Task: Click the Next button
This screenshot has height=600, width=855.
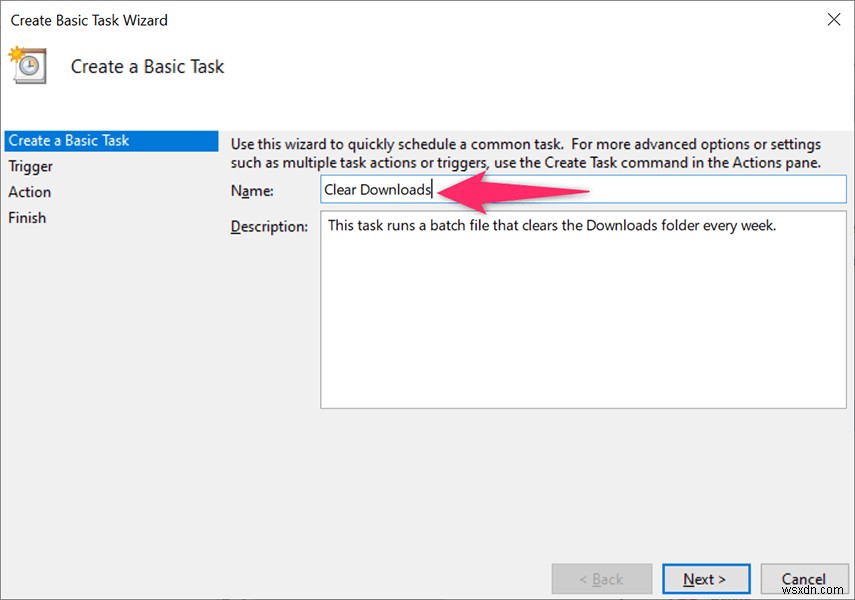Action: (706, 578)
